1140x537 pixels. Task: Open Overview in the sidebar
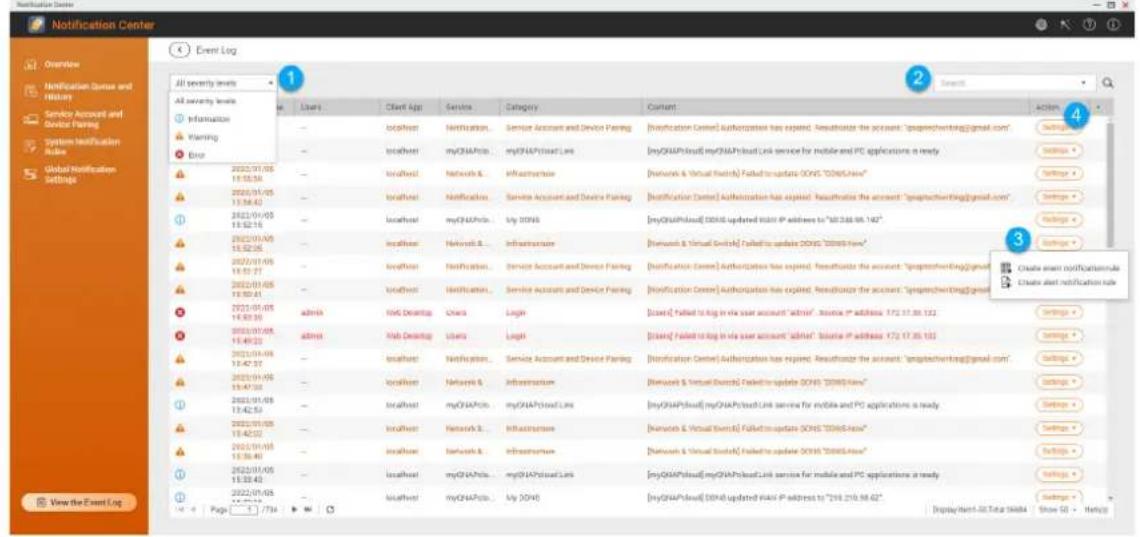coord(61,64)
